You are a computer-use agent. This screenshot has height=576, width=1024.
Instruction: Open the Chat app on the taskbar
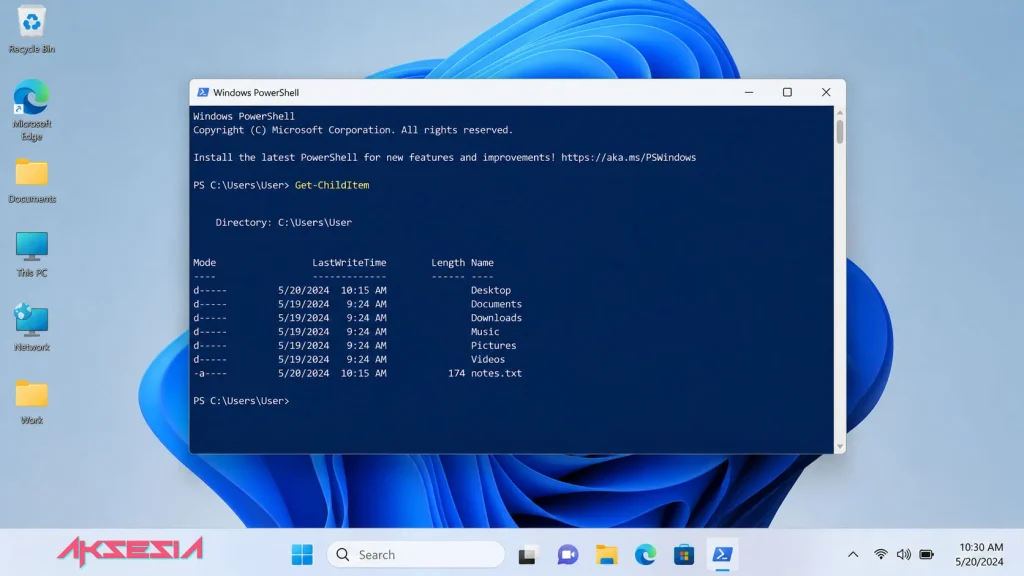pos(568,554)
